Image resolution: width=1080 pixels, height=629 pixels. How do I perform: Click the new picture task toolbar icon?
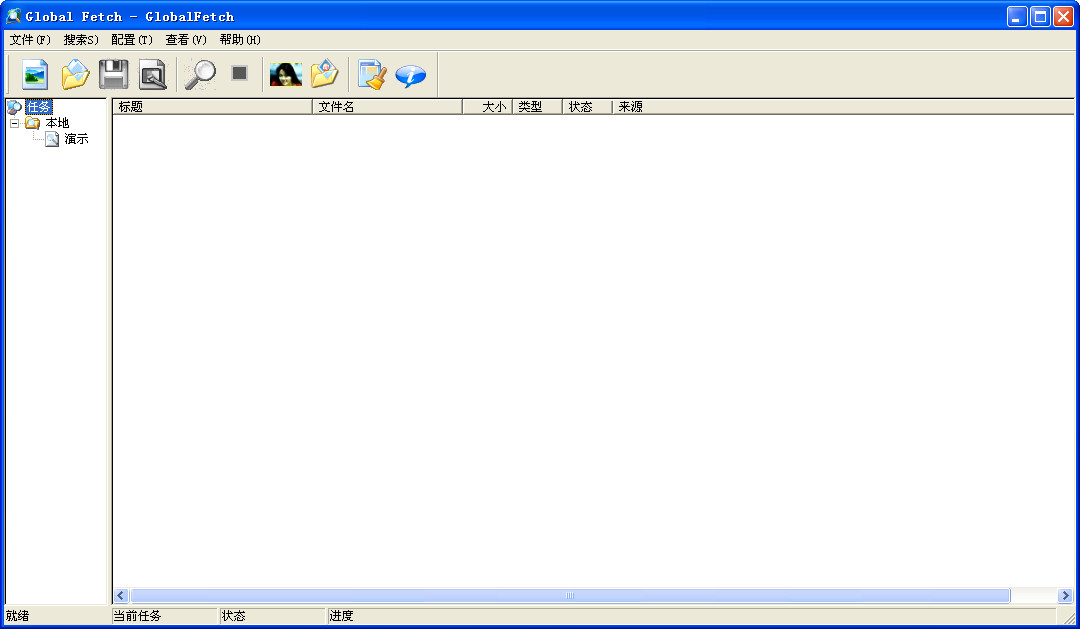[x=35, y=74]
